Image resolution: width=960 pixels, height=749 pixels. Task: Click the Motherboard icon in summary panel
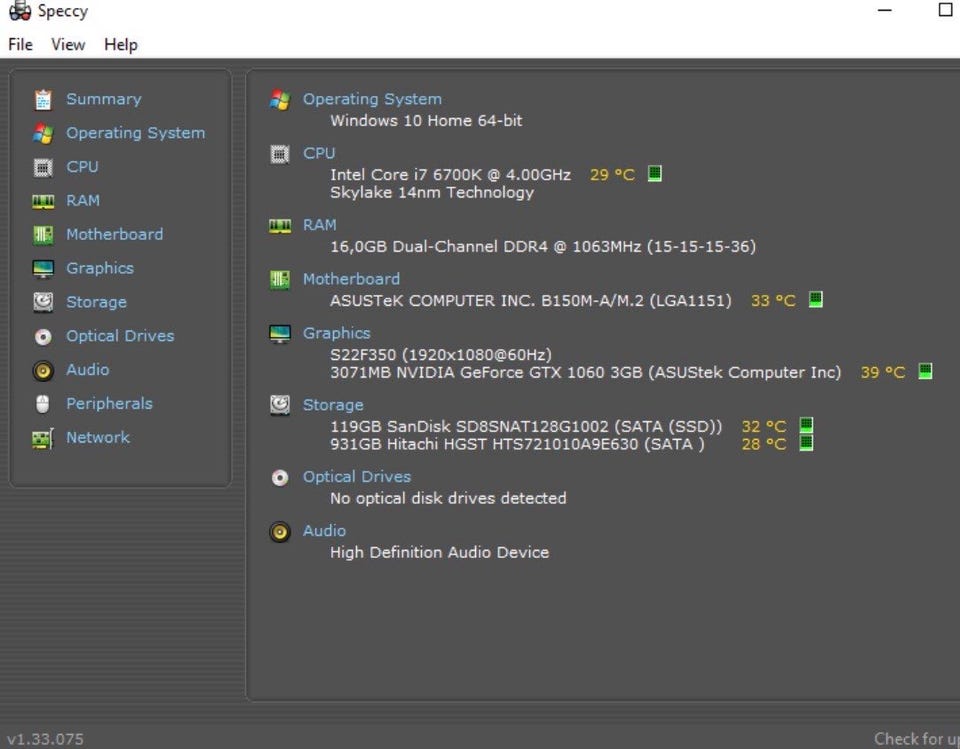280,280
